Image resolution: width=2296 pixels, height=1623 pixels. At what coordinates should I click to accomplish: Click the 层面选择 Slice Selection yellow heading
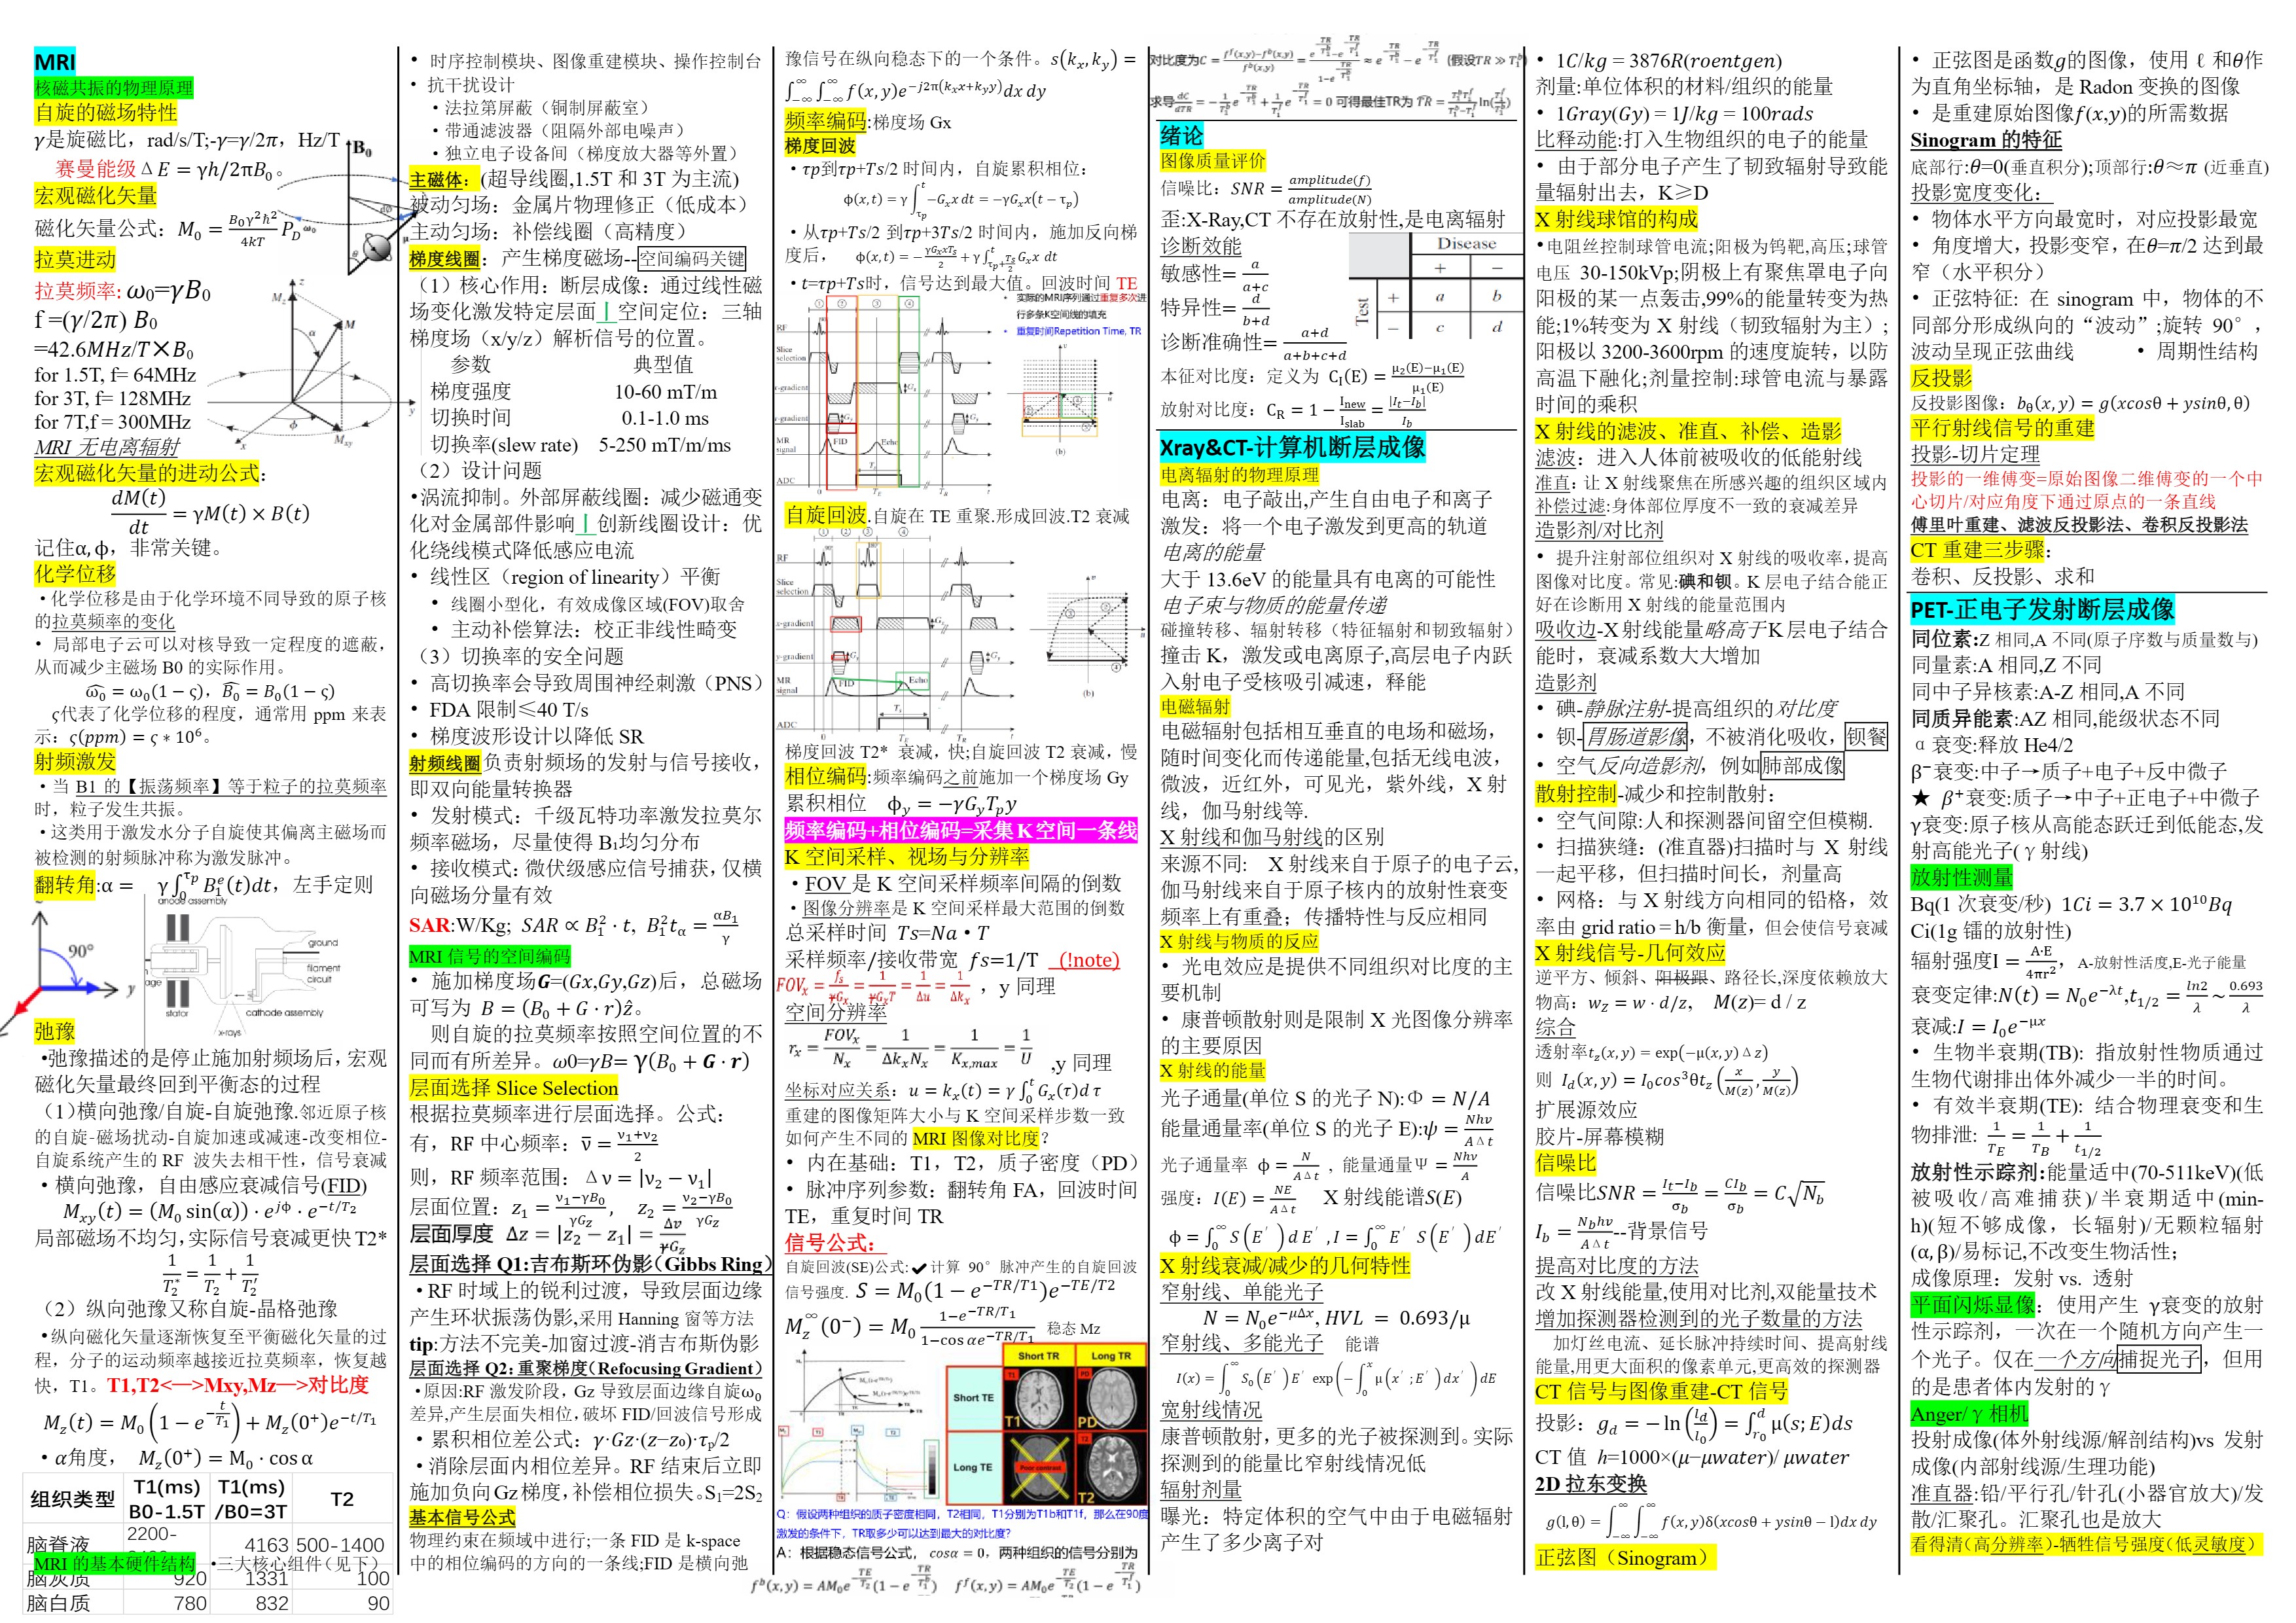[513, 1088]
